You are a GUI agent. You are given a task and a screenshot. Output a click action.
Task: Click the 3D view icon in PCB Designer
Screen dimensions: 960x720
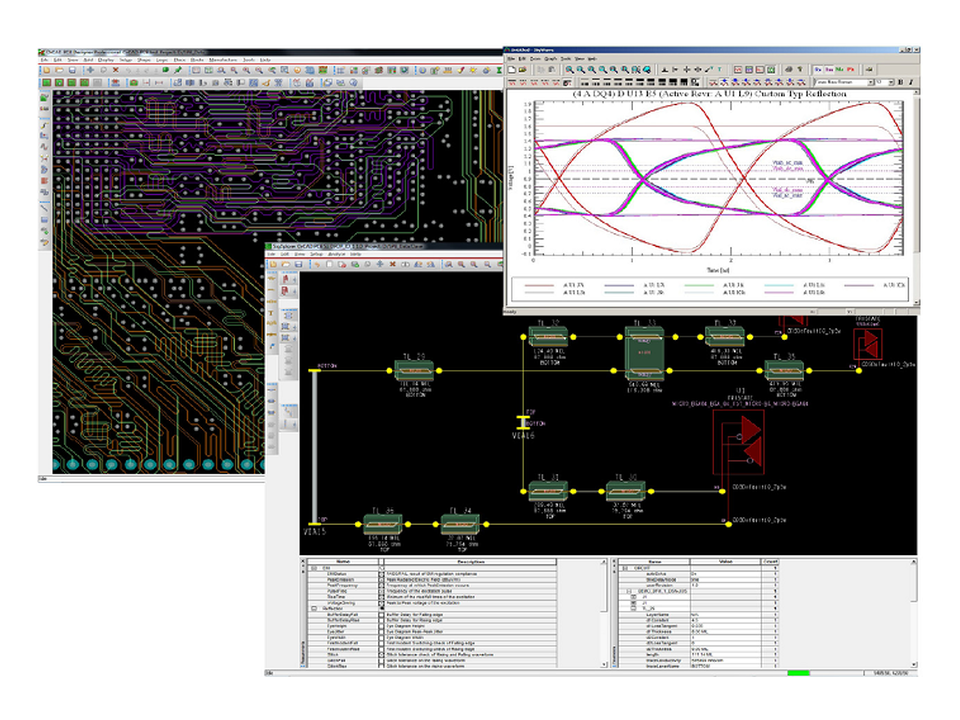(310, 70)
